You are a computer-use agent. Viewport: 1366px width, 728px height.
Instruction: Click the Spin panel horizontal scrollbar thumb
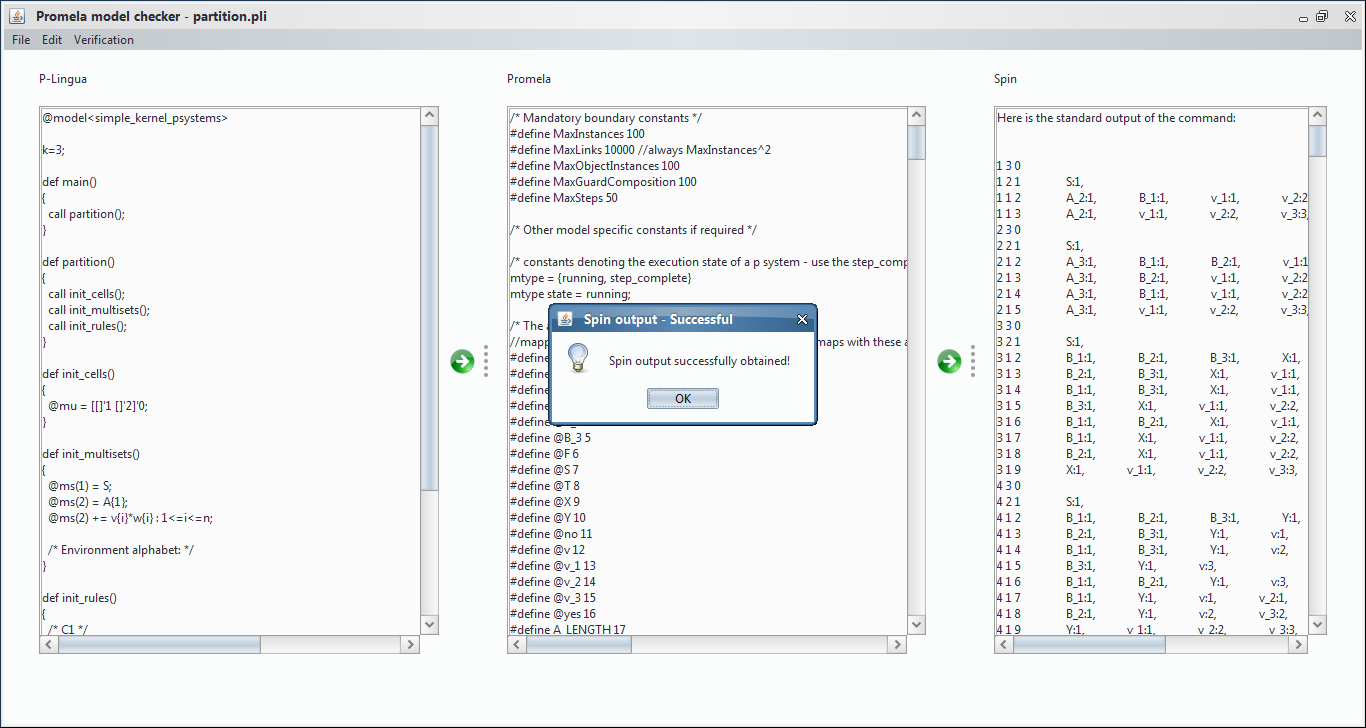tap(1089, 645)
